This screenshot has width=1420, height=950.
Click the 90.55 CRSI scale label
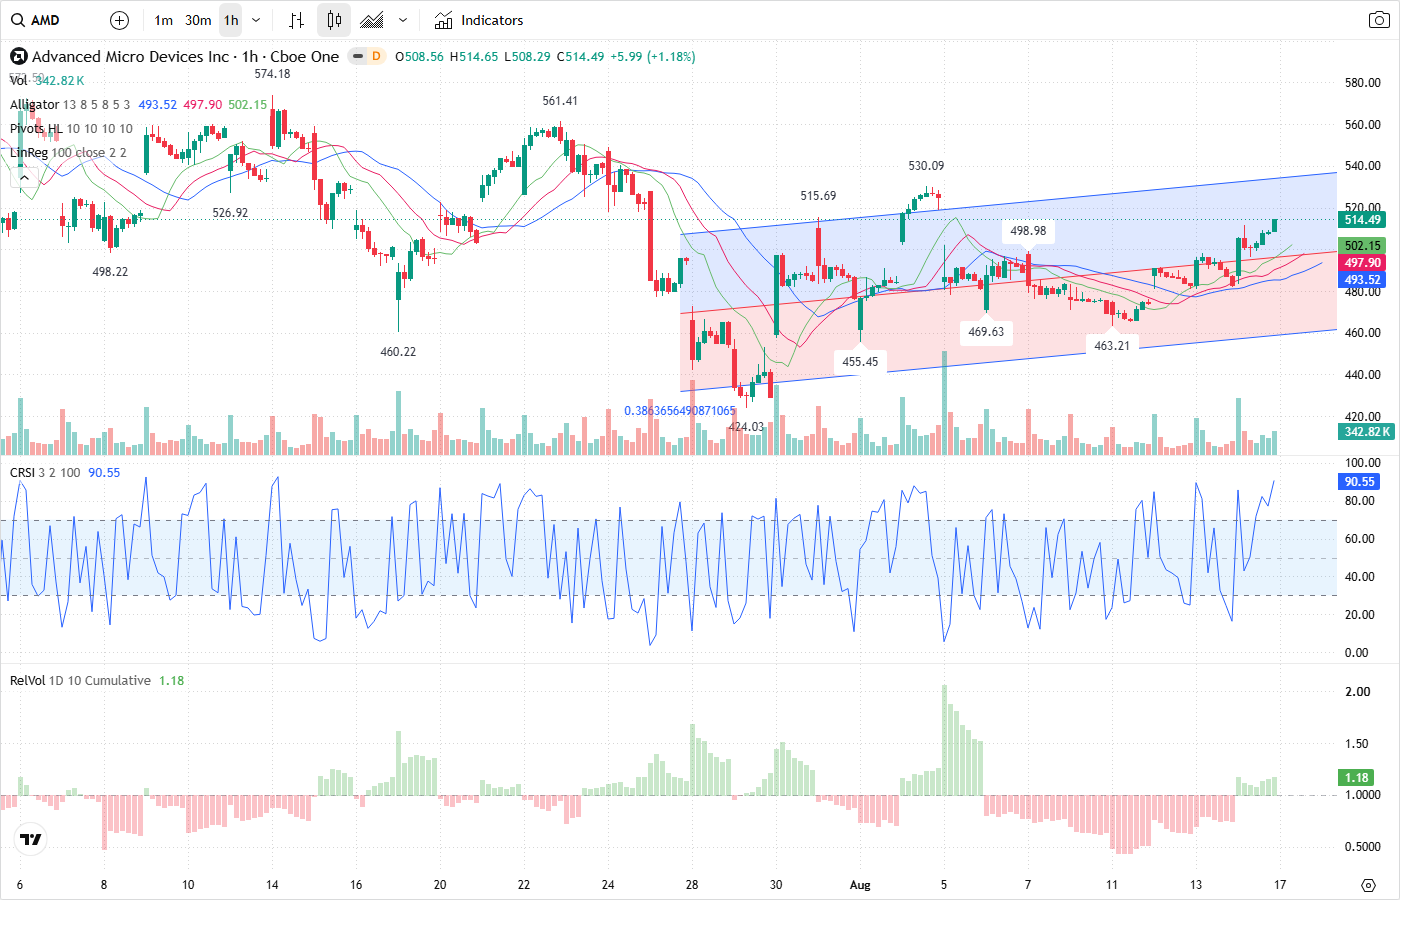click(x=1359, y=481)
